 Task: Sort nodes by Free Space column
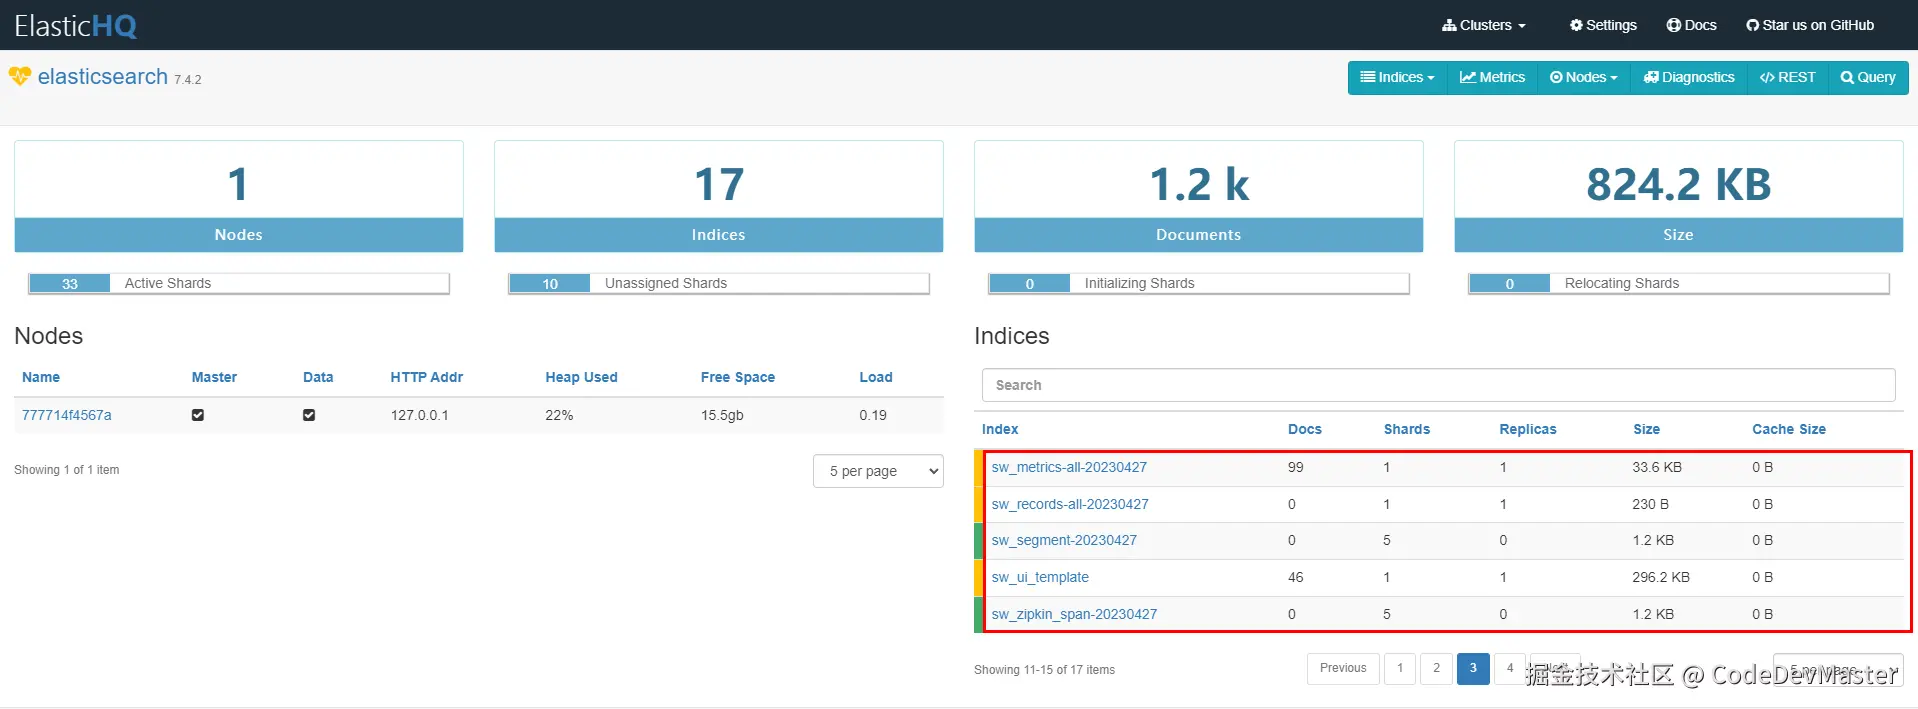point(738,377)
